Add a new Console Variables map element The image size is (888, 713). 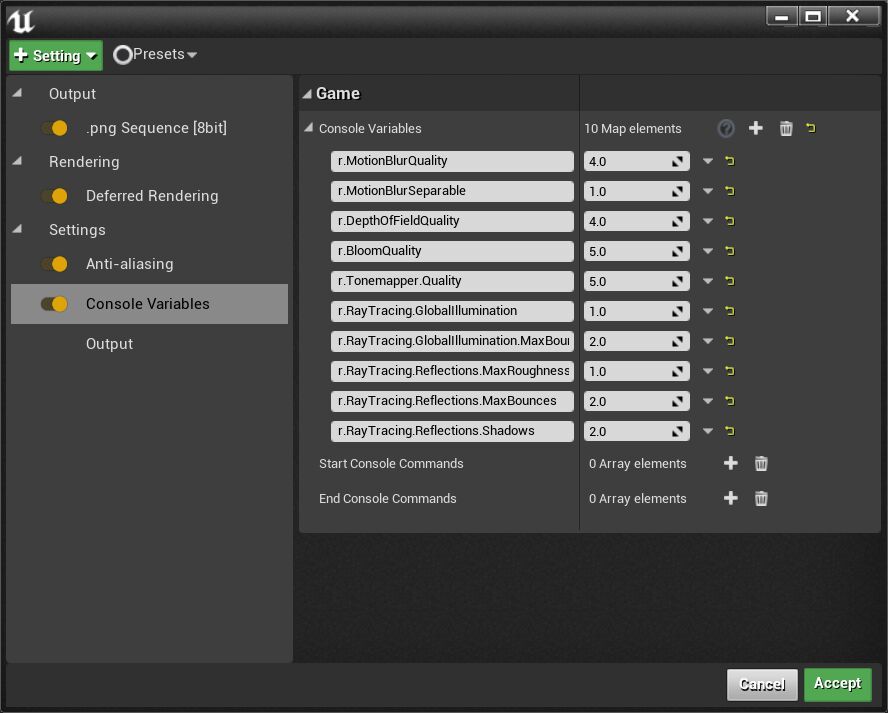point(755,128)
